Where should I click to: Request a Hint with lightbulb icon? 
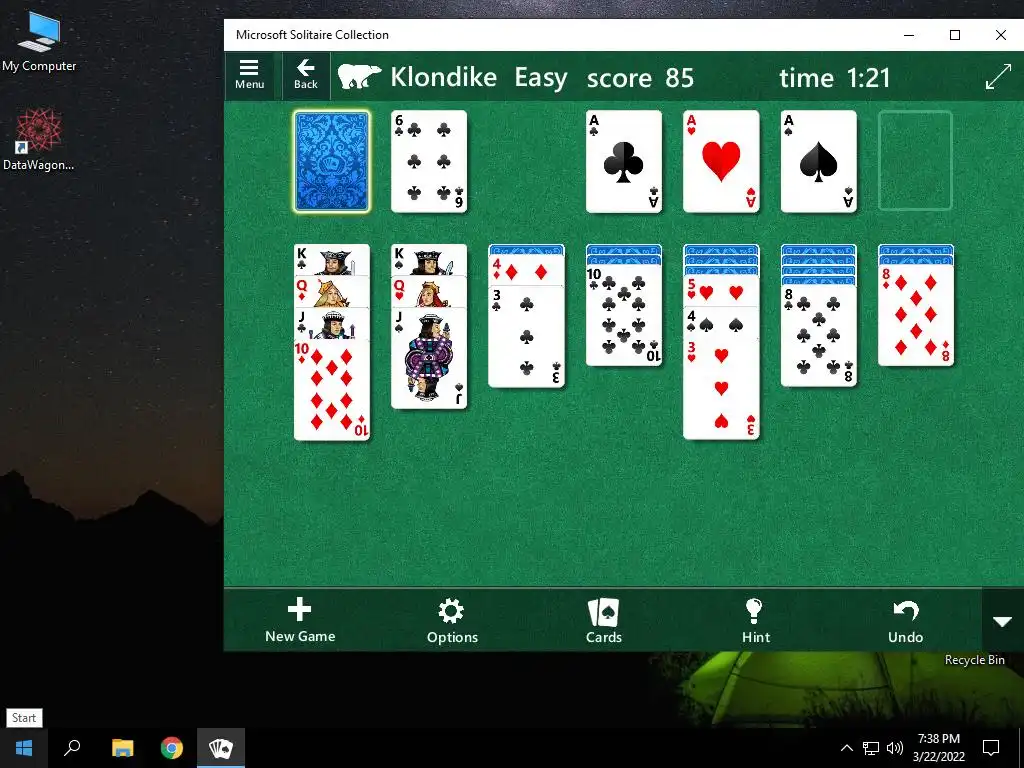coord(756,621)
